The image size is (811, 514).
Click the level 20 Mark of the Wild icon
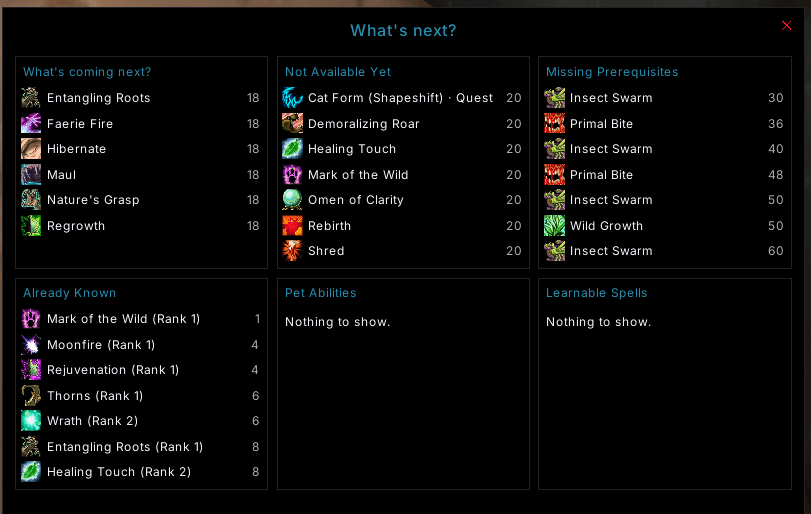292,175
